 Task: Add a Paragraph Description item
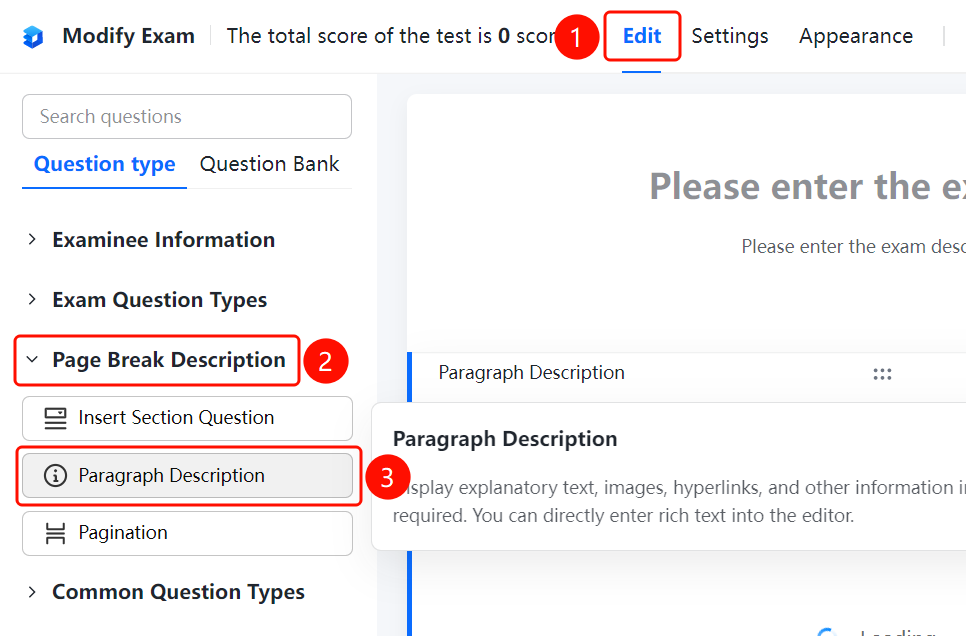pyautogui.click(x=187, y=475)
